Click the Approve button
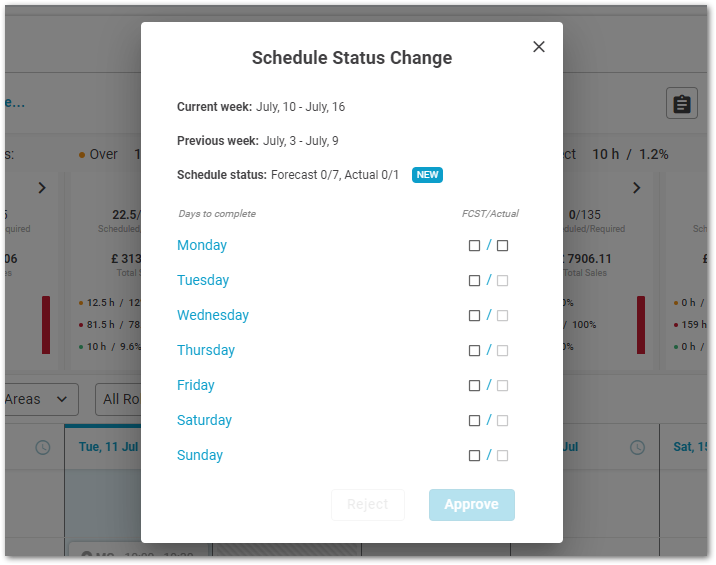 tap(472, 505)
